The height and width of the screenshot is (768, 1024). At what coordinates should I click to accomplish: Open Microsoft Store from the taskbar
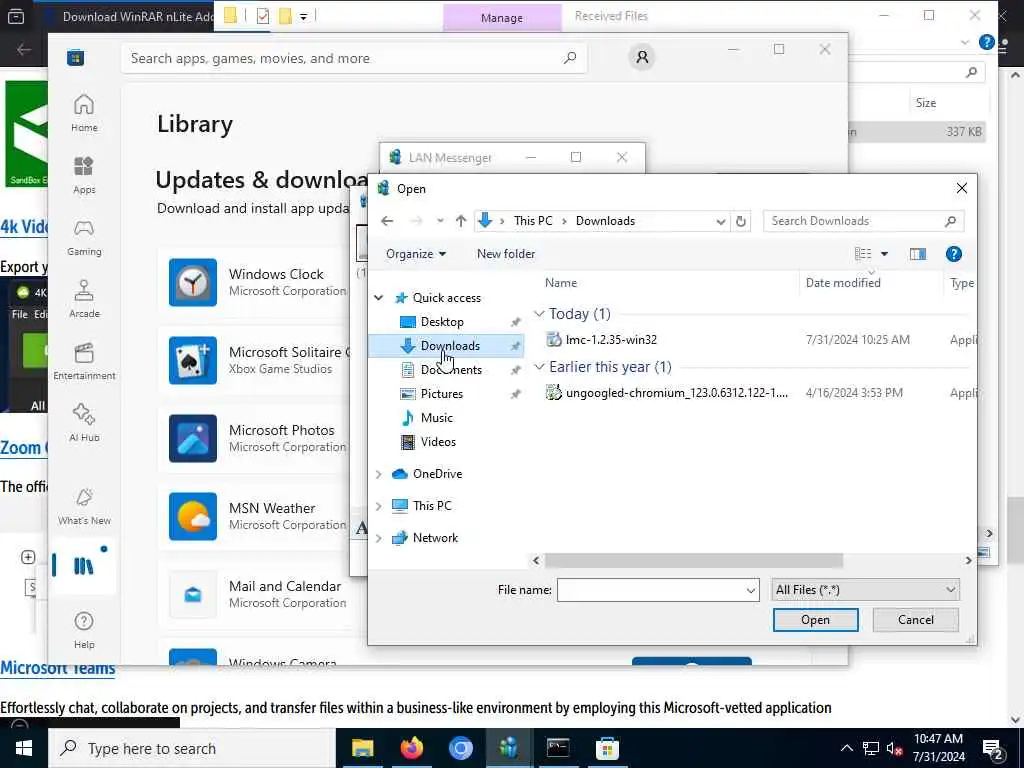point(607,748)
